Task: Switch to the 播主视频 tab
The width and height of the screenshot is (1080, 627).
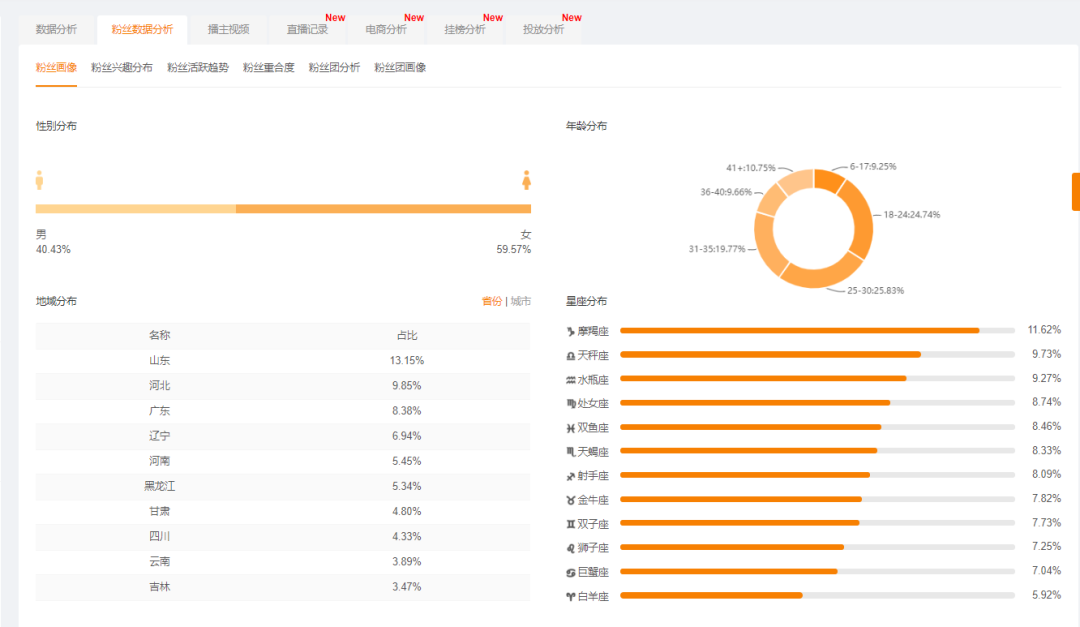Action: (229, 30)
